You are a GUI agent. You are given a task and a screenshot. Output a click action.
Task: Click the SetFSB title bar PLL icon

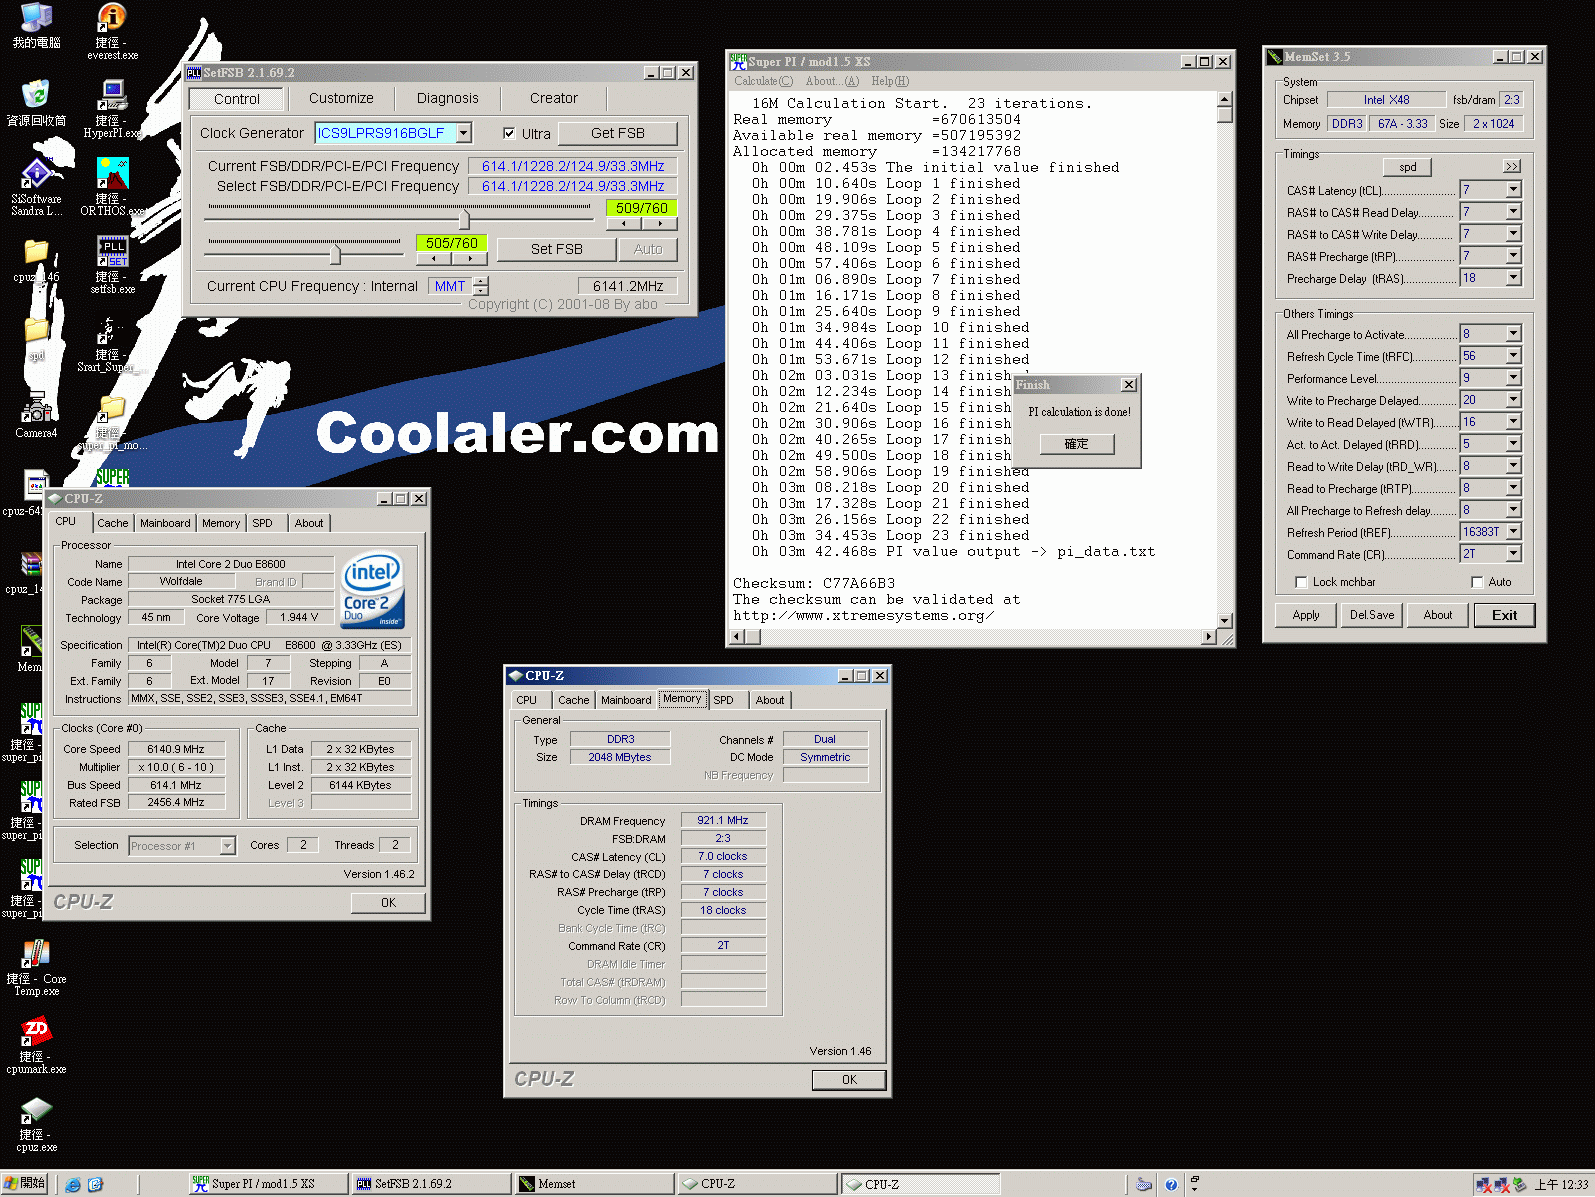tap(194, 73)
